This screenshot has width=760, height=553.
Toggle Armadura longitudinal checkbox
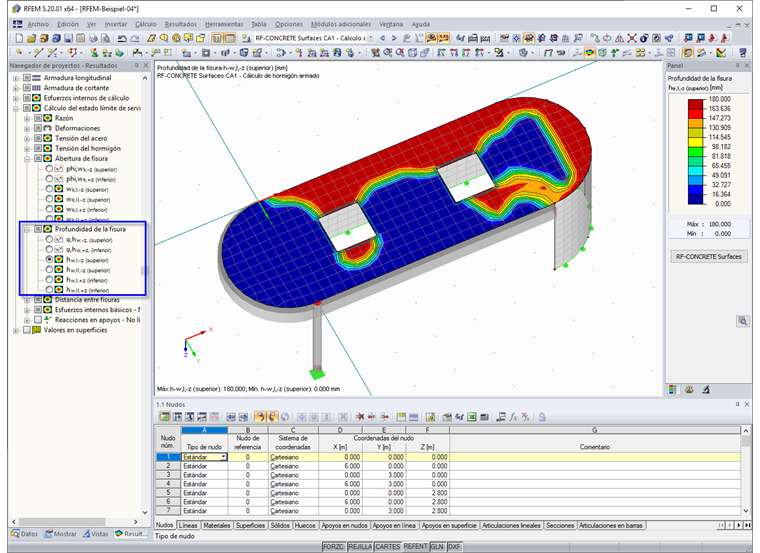point(27,78)
